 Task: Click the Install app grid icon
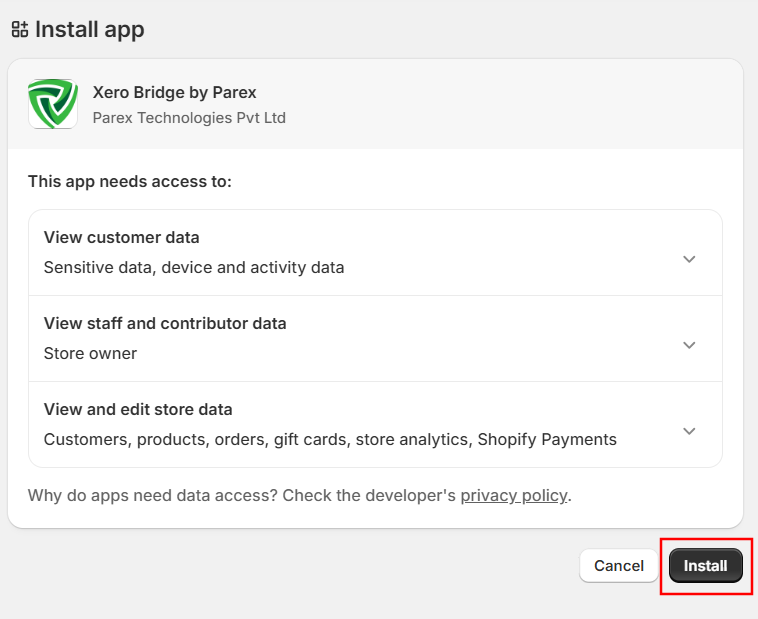[19, 30]
